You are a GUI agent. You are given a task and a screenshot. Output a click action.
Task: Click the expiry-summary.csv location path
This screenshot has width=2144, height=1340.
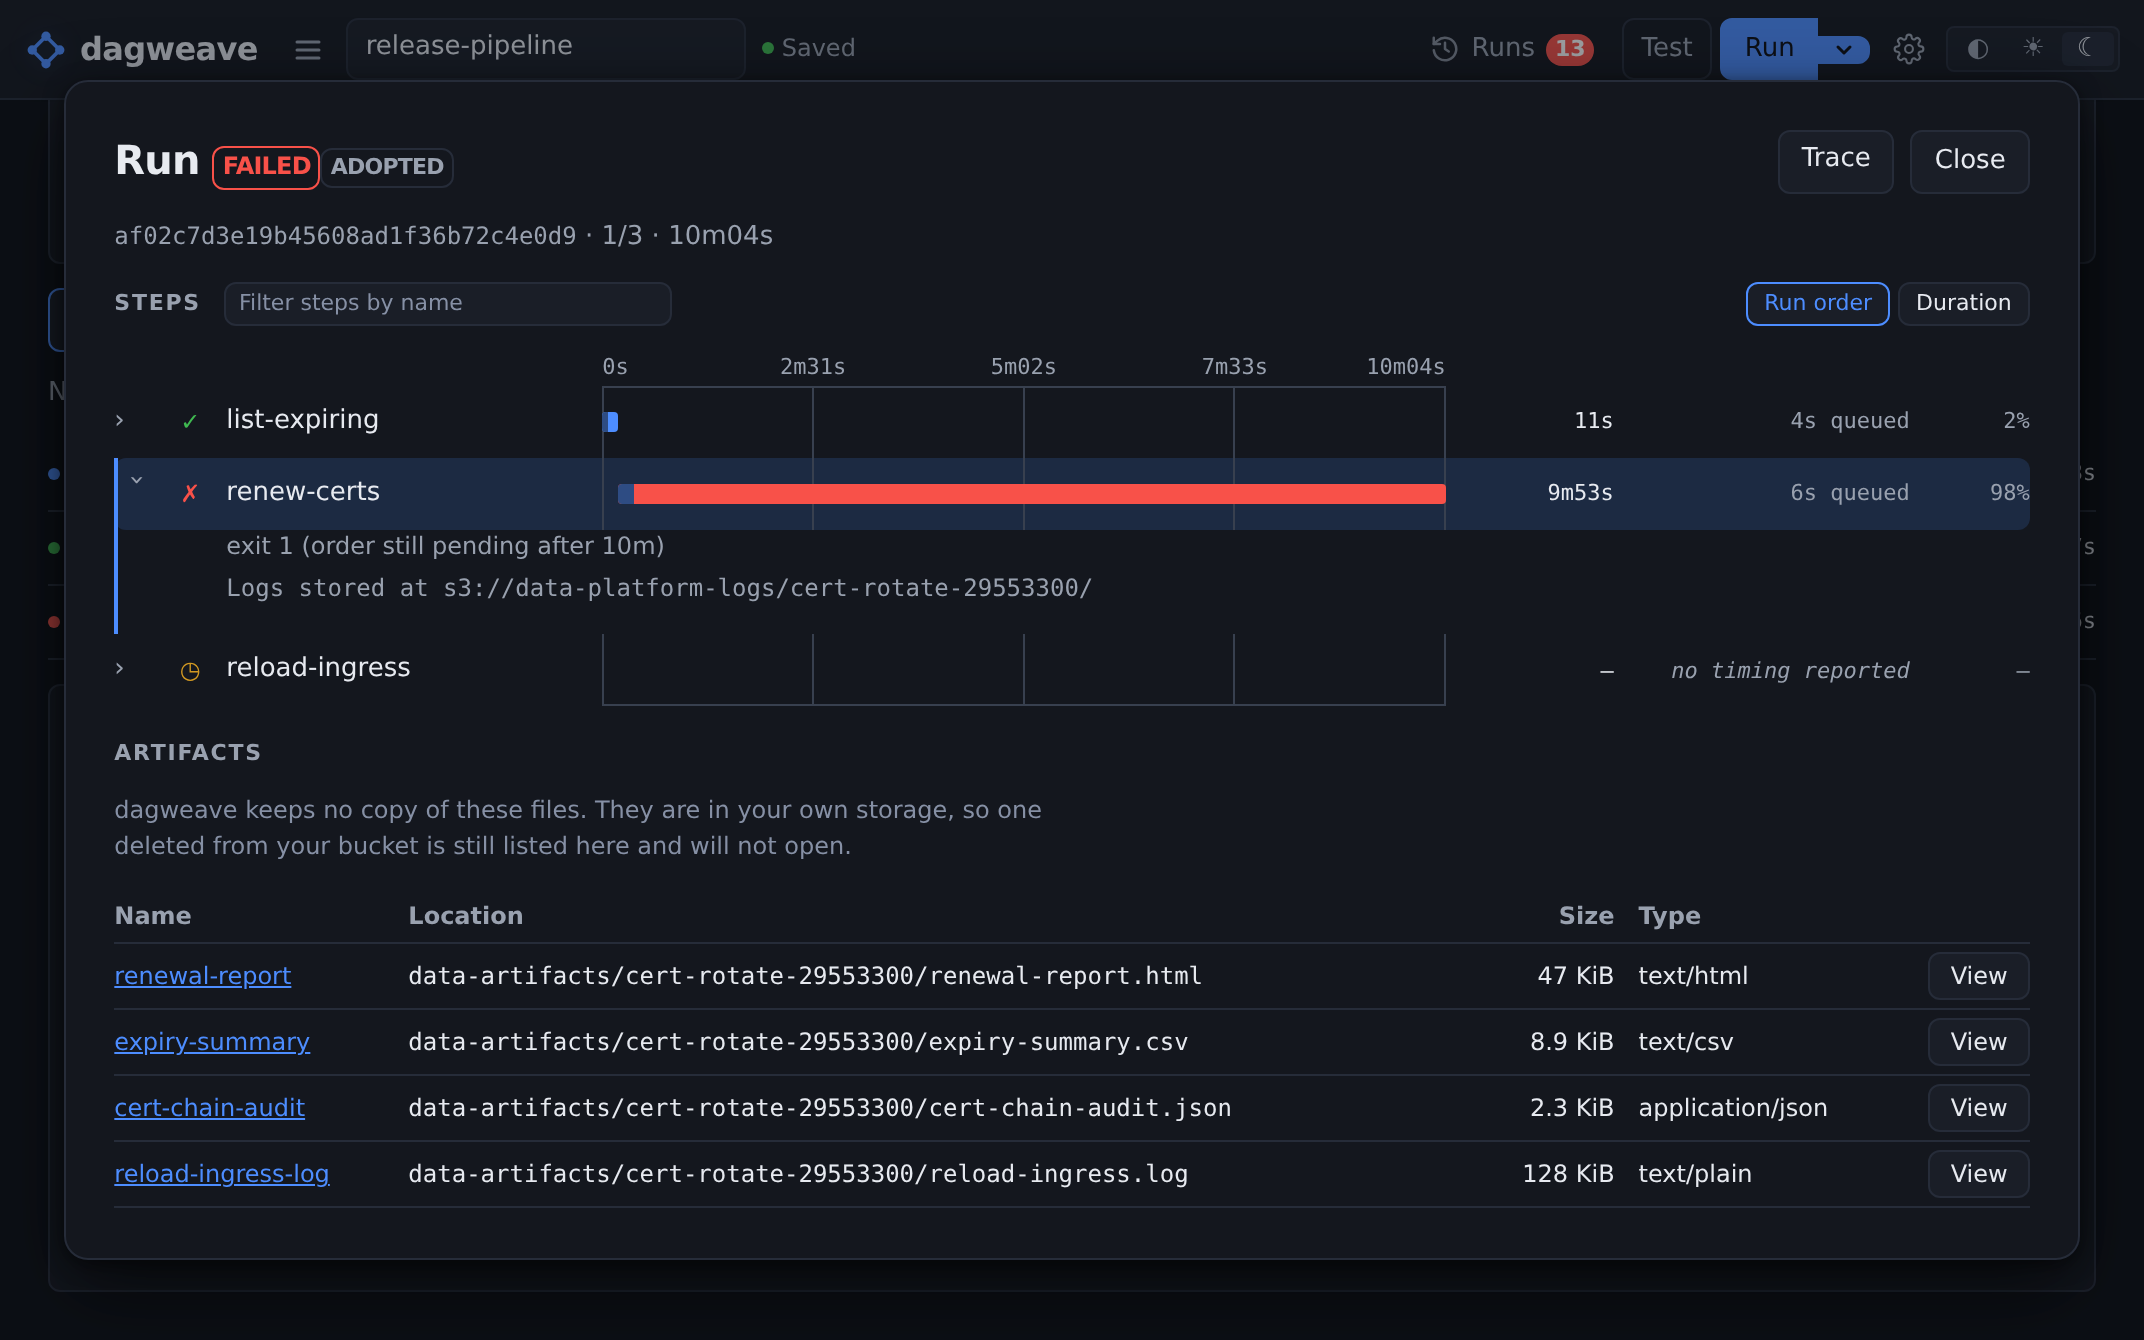tap(798, 1042)
